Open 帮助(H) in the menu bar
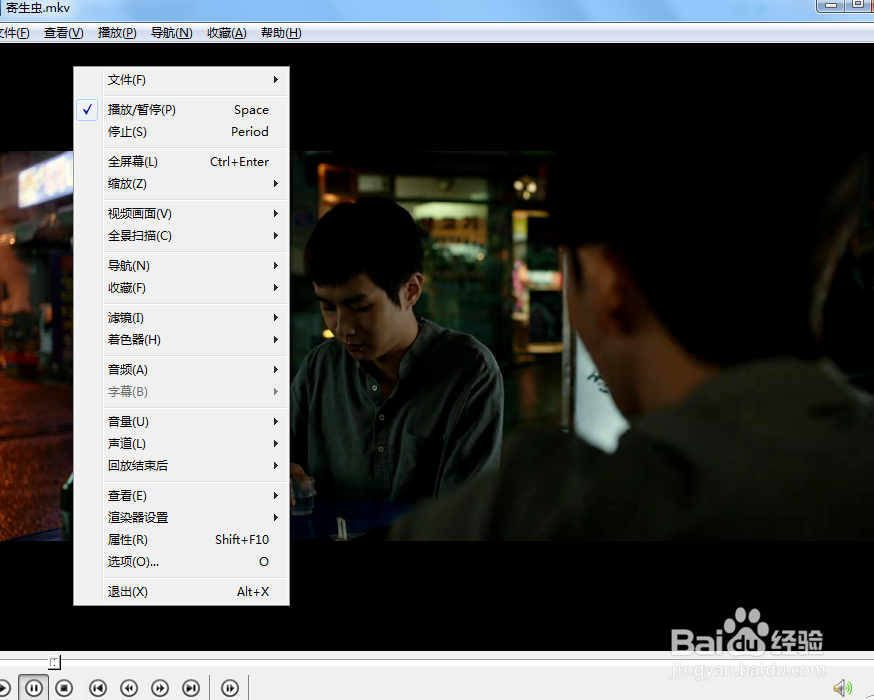This screenshot has height=700, width=874. coord(281,33)
